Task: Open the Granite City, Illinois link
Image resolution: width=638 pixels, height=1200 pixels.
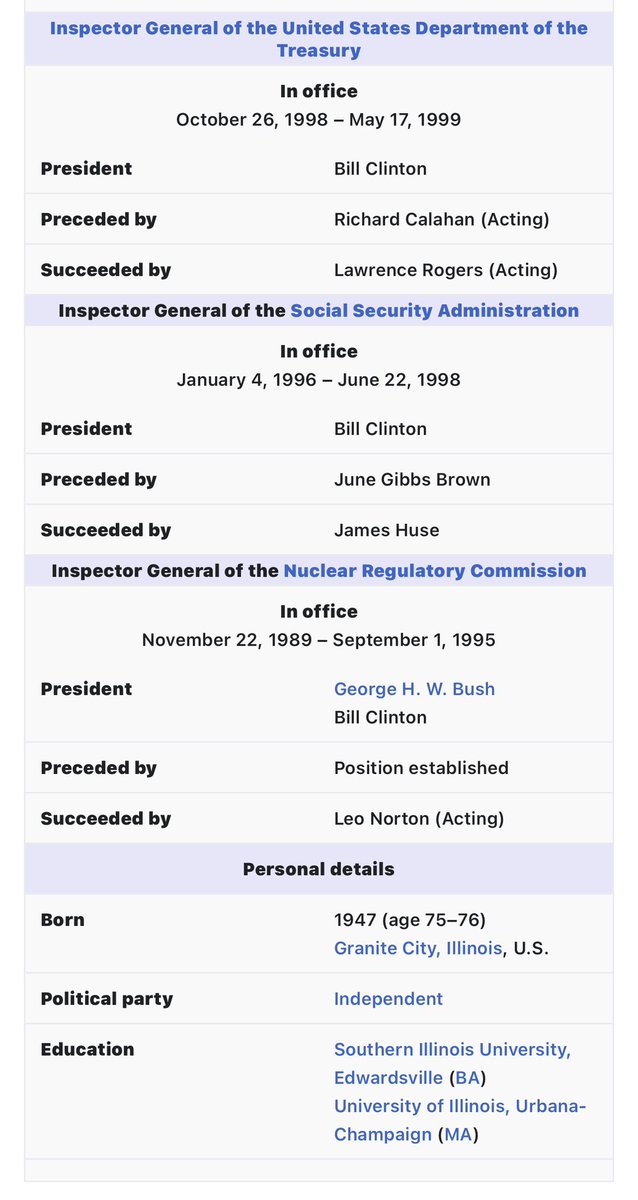Action: tap(418, 948)
